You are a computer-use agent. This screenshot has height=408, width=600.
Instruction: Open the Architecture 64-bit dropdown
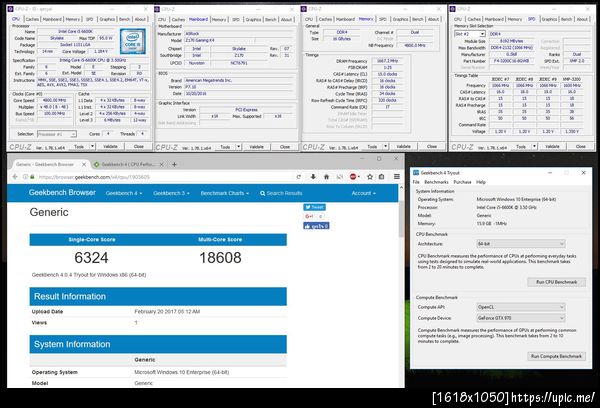[521, 243]
